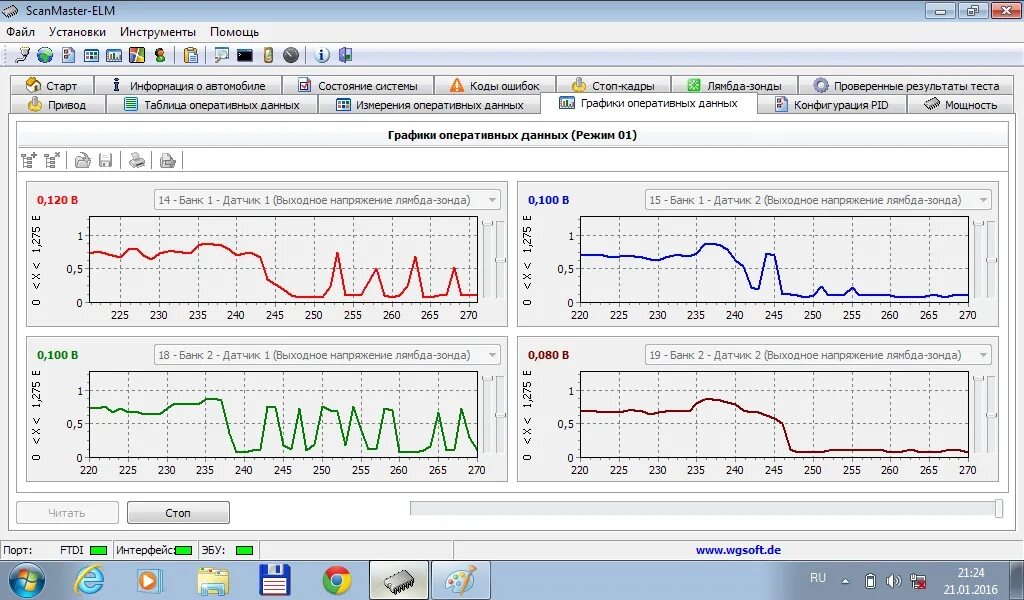Open Paint from the taskbar
The image size is (1024, 600).
[x=460, y=580]
